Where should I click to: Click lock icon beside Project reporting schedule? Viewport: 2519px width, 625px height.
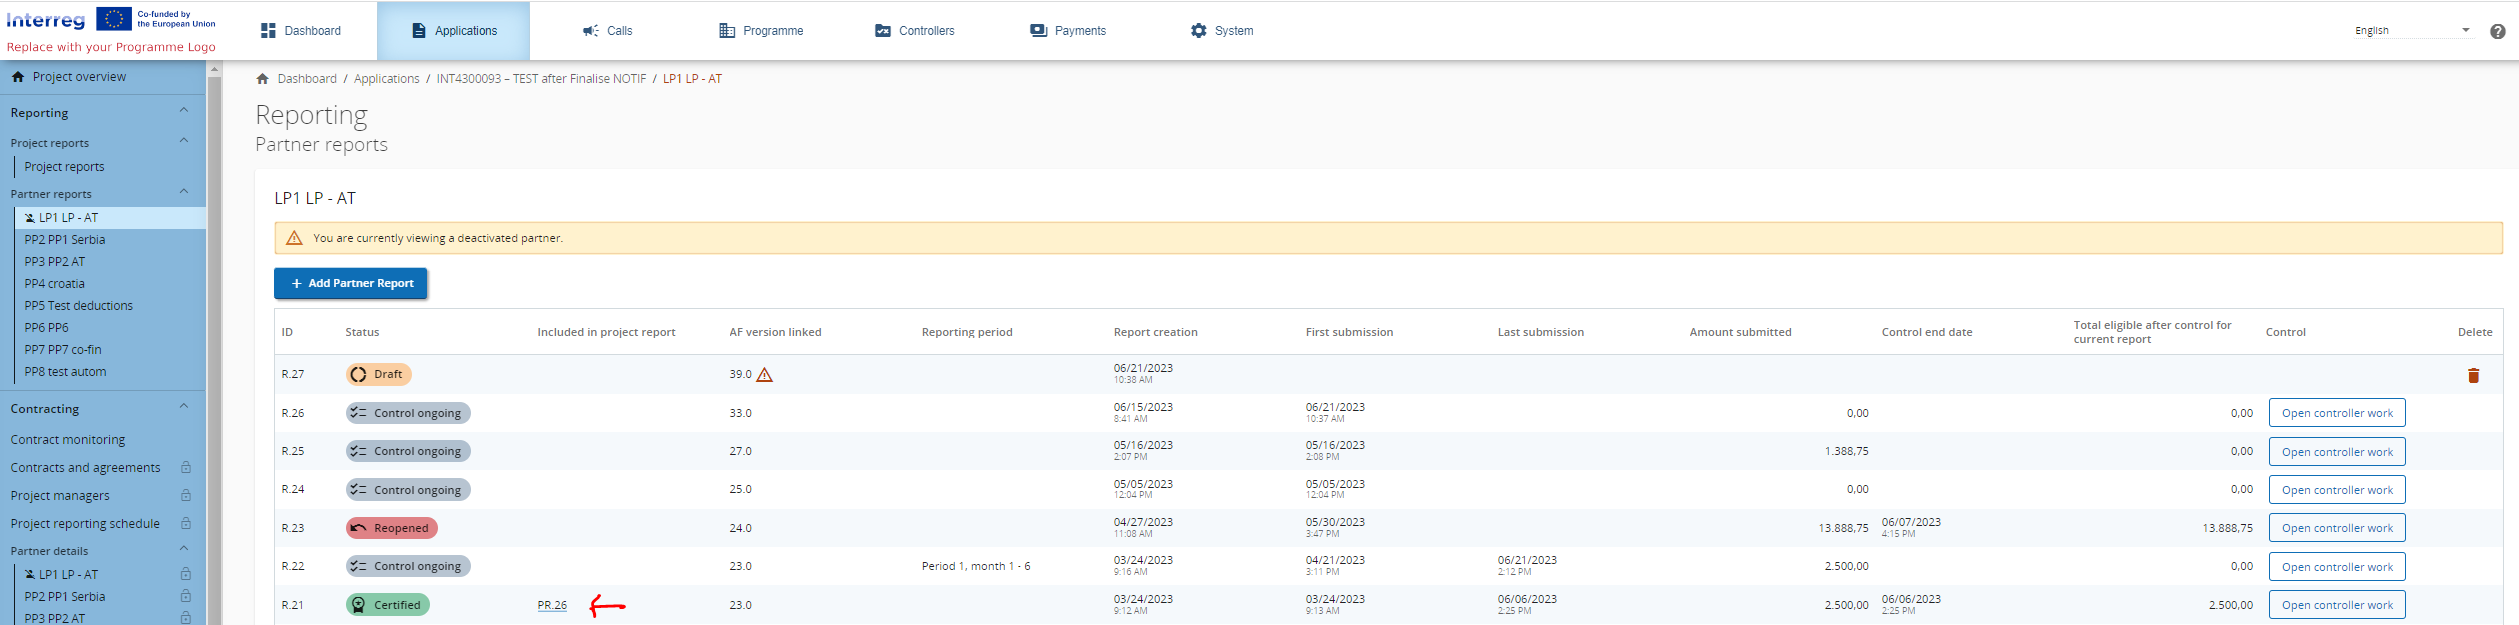pos(185,524)
